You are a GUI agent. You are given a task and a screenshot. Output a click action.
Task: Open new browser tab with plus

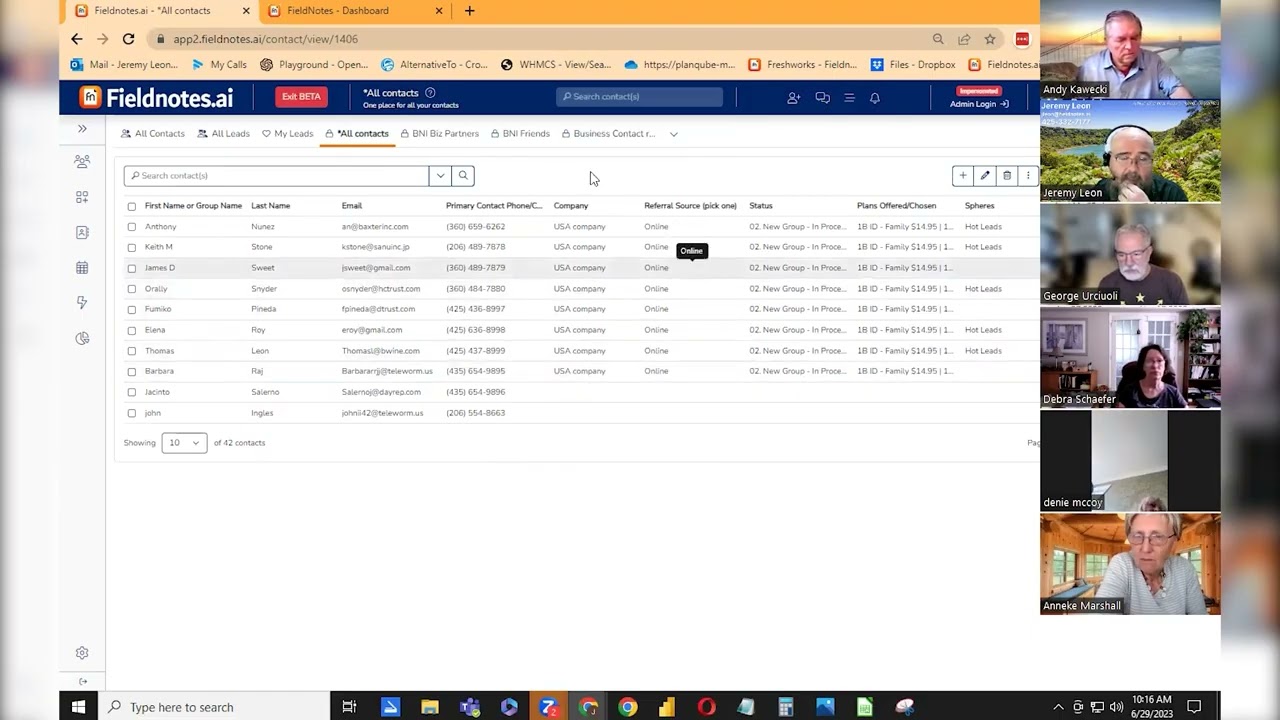tap(470, 11)
